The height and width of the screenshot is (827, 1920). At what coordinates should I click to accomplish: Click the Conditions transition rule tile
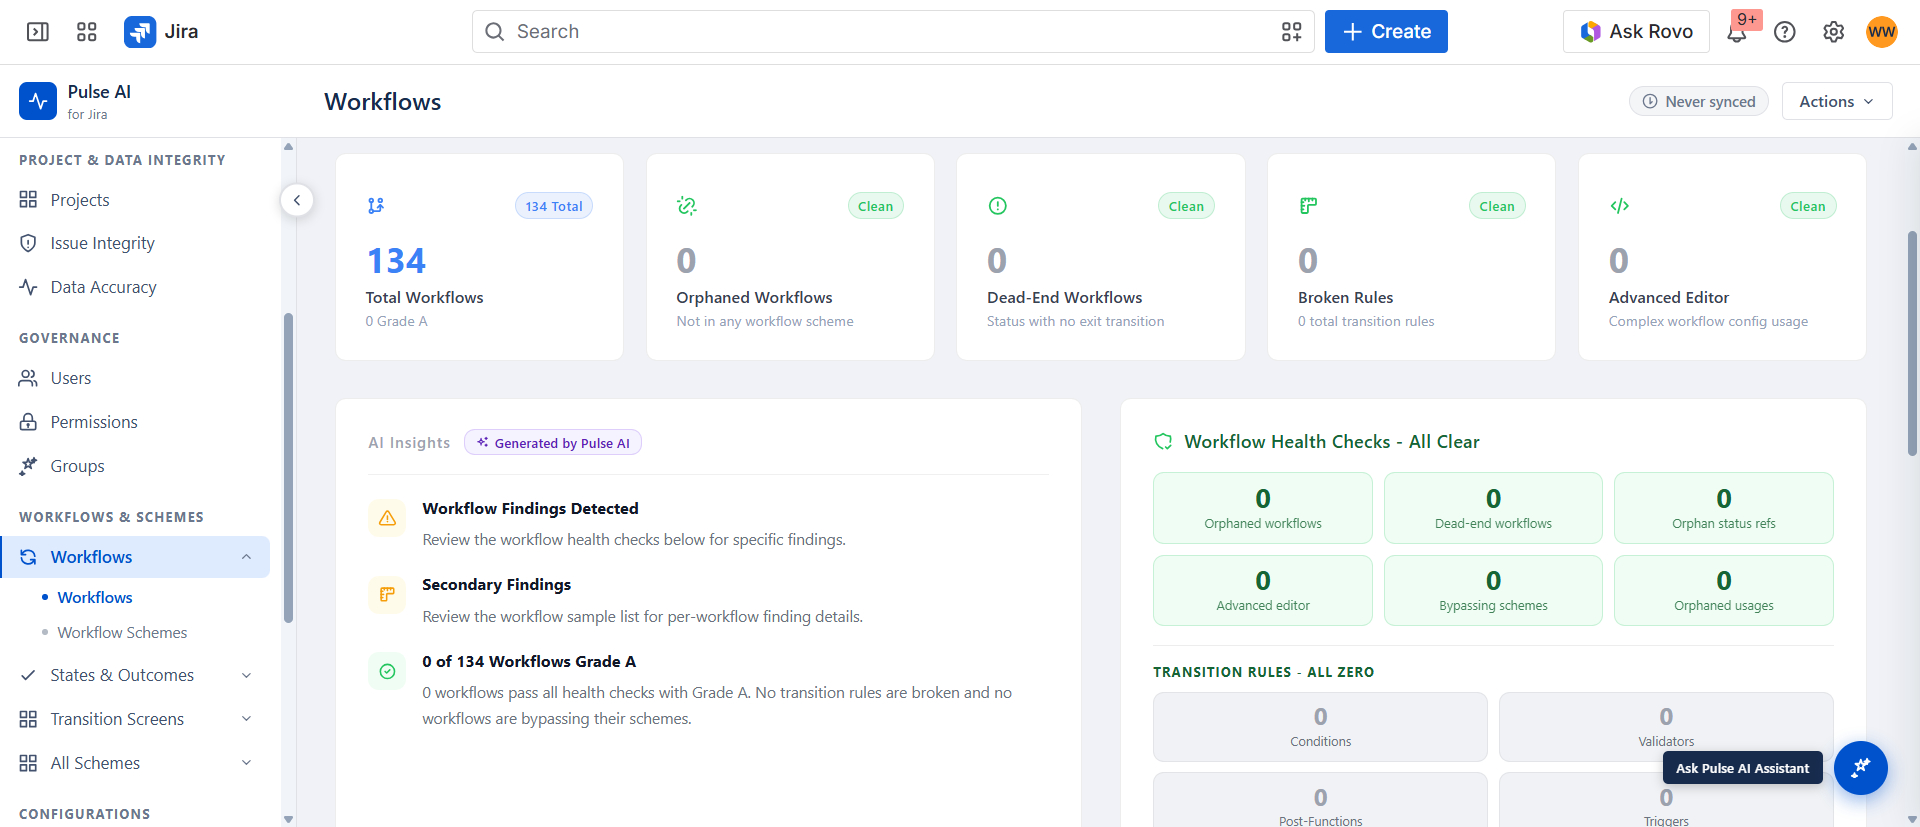(1320, 727)
